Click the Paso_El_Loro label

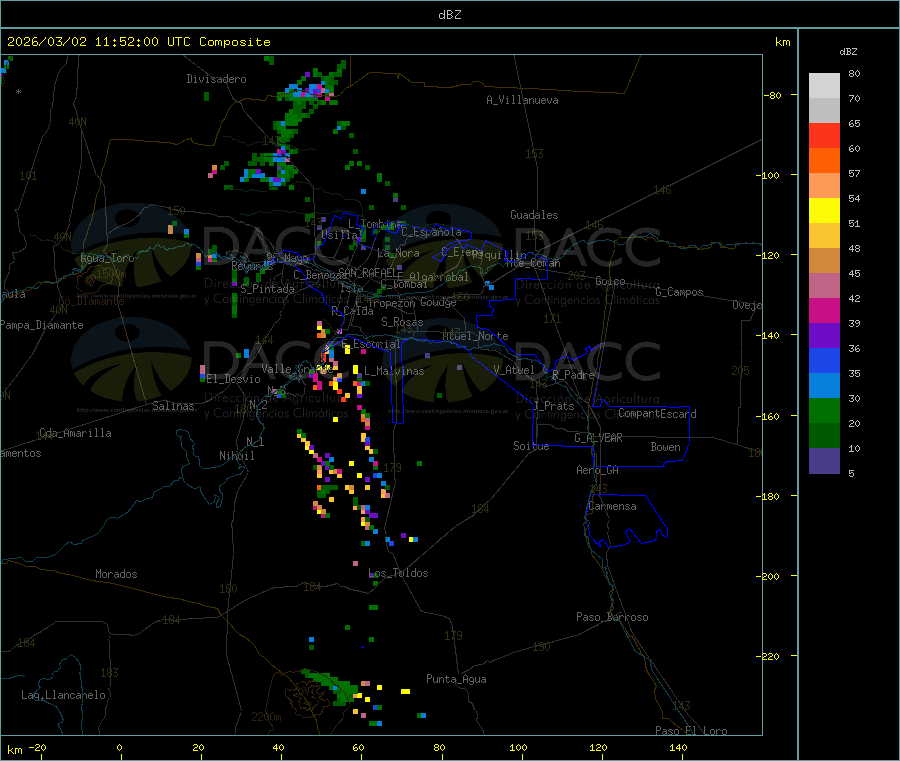[x=692, y=731]
